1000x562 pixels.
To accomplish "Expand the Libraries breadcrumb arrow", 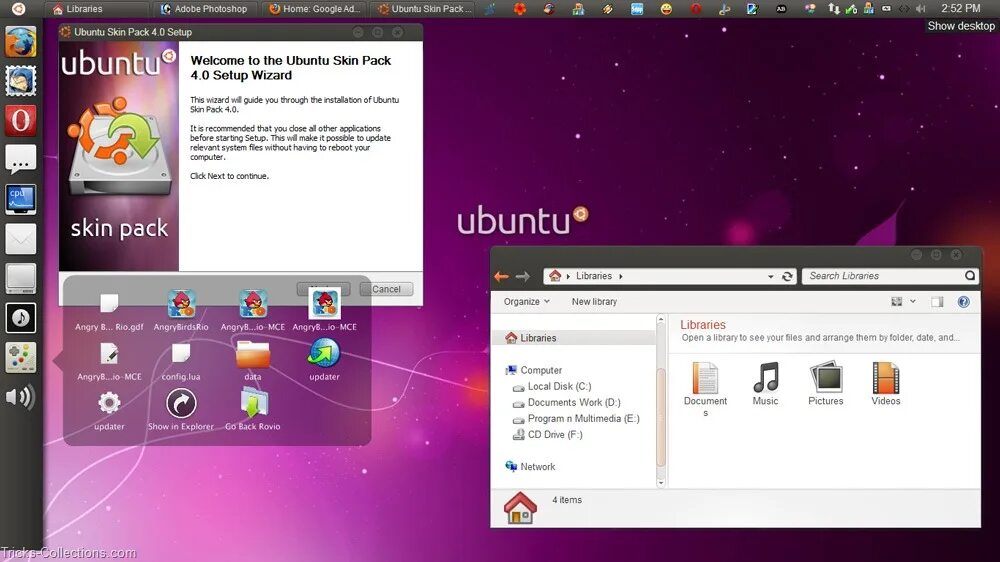I will pyautogui.click(x=621, y=276).
